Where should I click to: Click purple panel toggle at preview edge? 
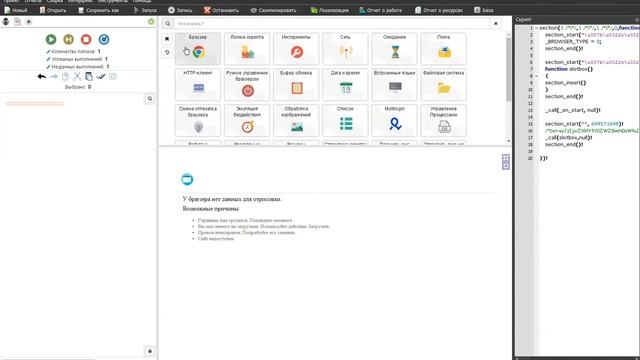point(506,162)
